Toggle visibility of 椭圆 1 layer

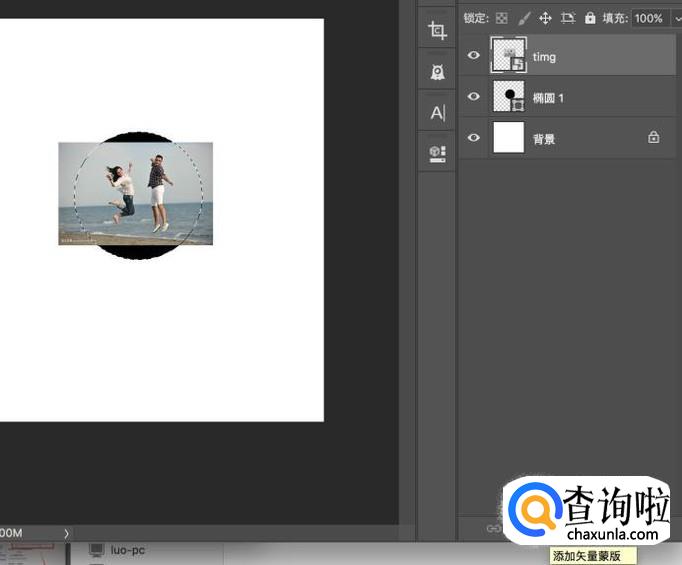pos(474,96)
